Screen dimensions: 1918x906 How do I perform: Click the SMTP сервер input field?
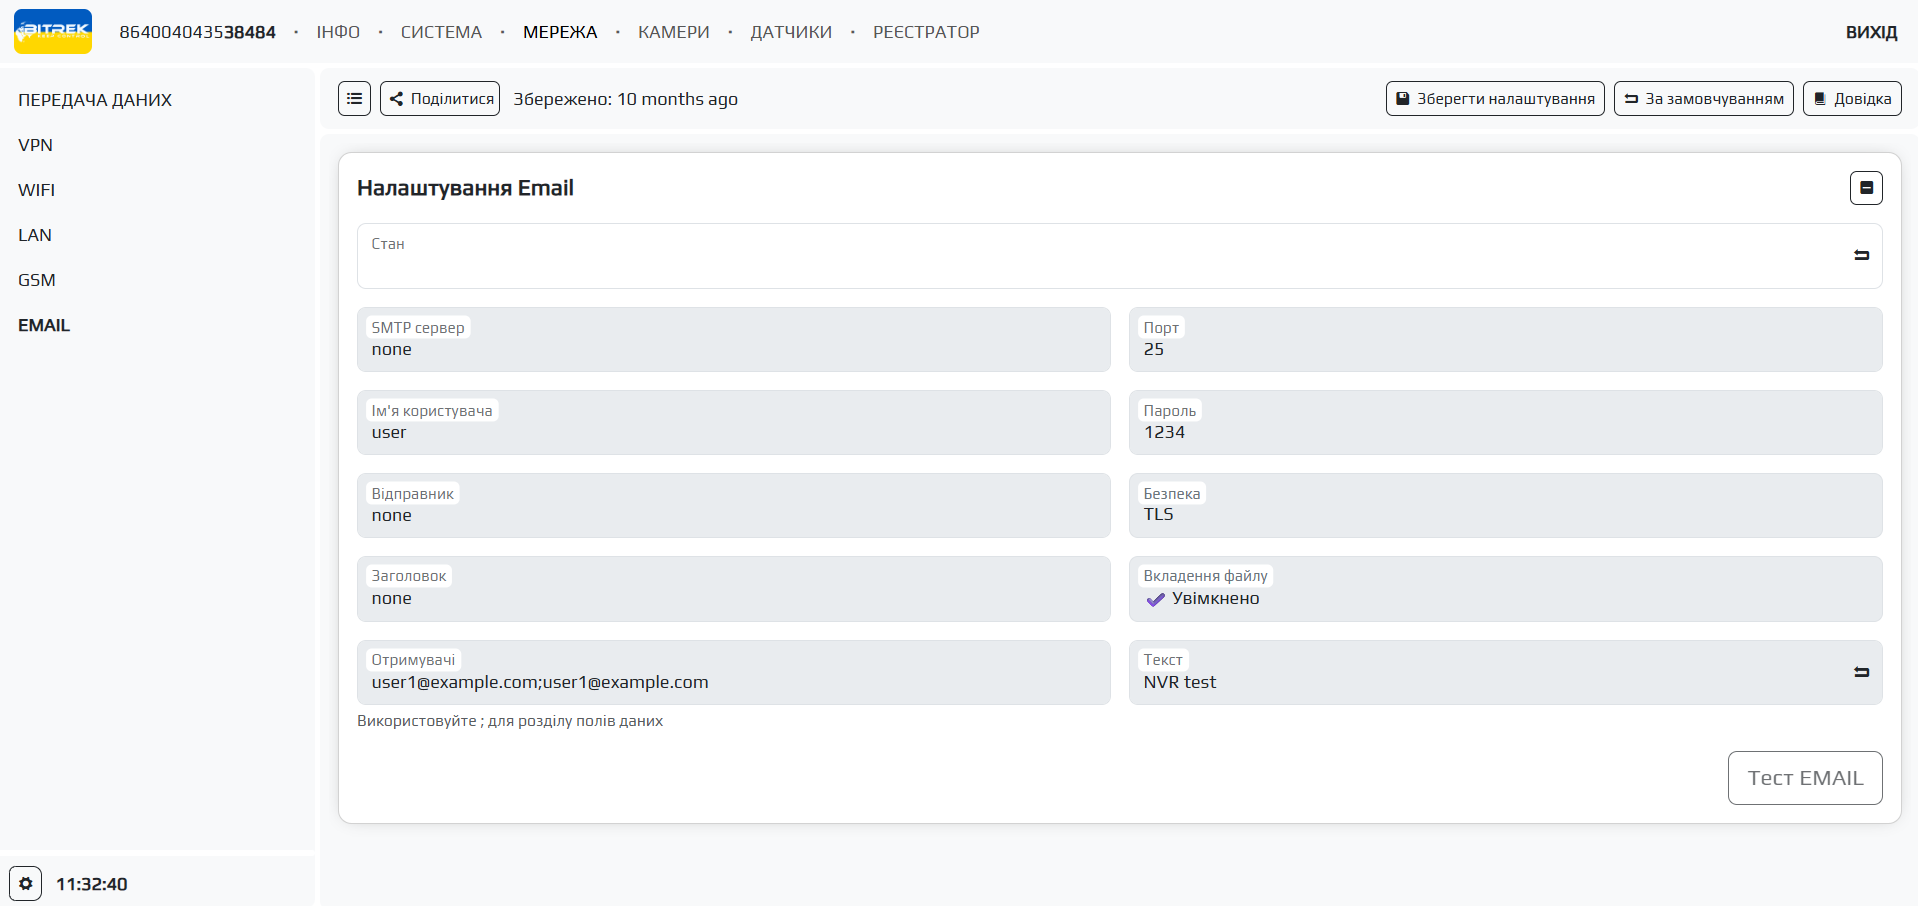pyautogui.click(x=733, y=350)
